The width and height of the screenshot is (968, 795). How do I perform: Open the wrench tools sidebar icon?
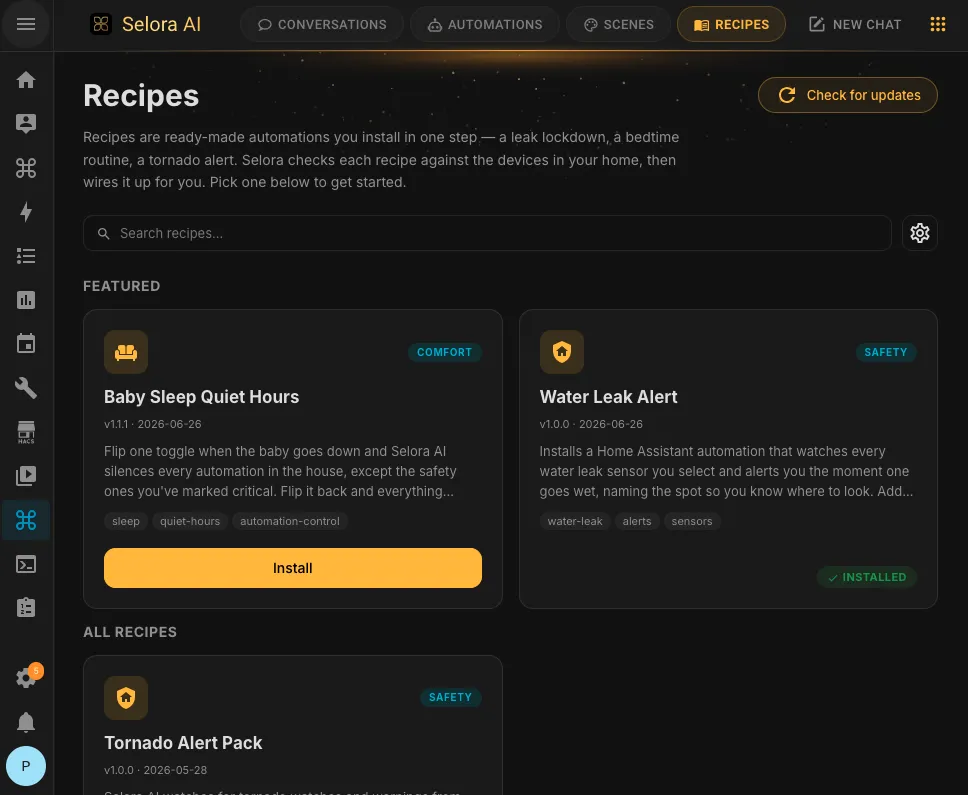pos(26,388)
